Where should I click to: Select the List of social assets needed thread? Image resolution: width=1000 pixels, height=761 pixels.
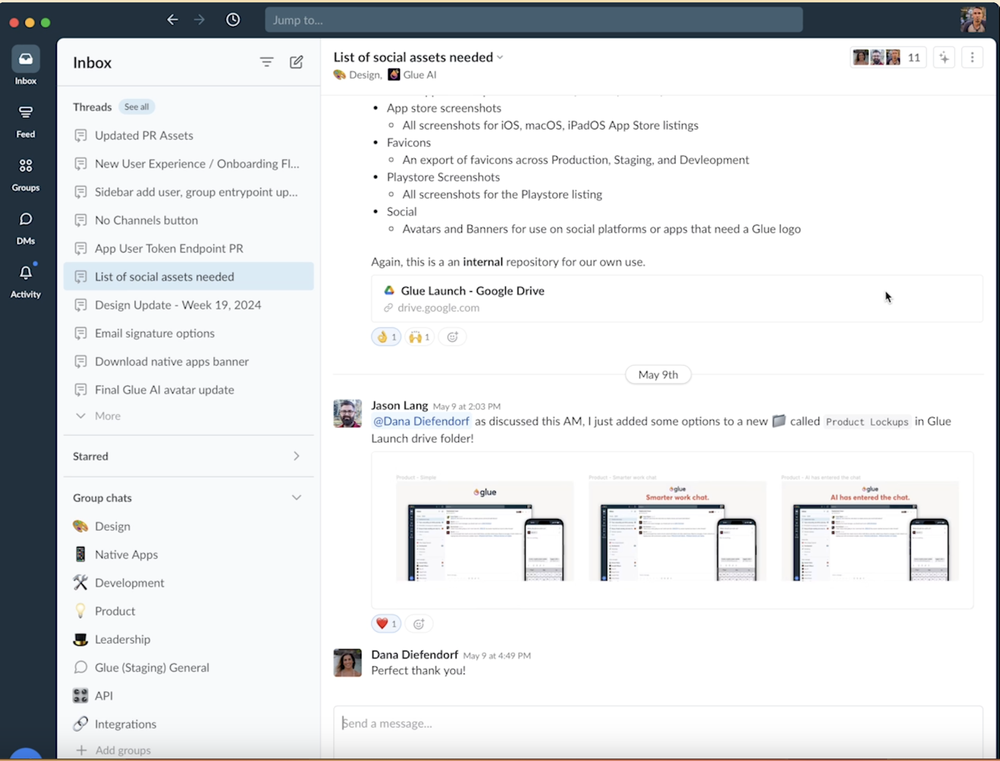pos(189,276)
